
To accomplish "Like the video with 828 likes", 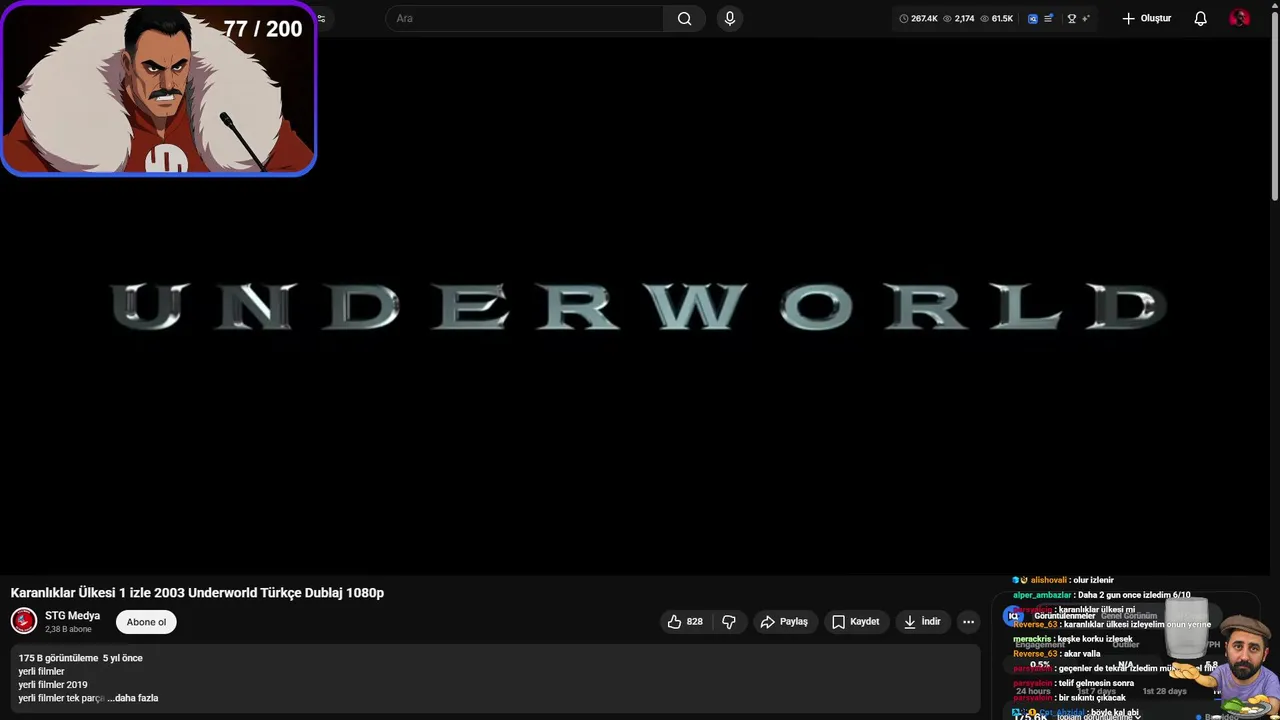I will point(685,622).
